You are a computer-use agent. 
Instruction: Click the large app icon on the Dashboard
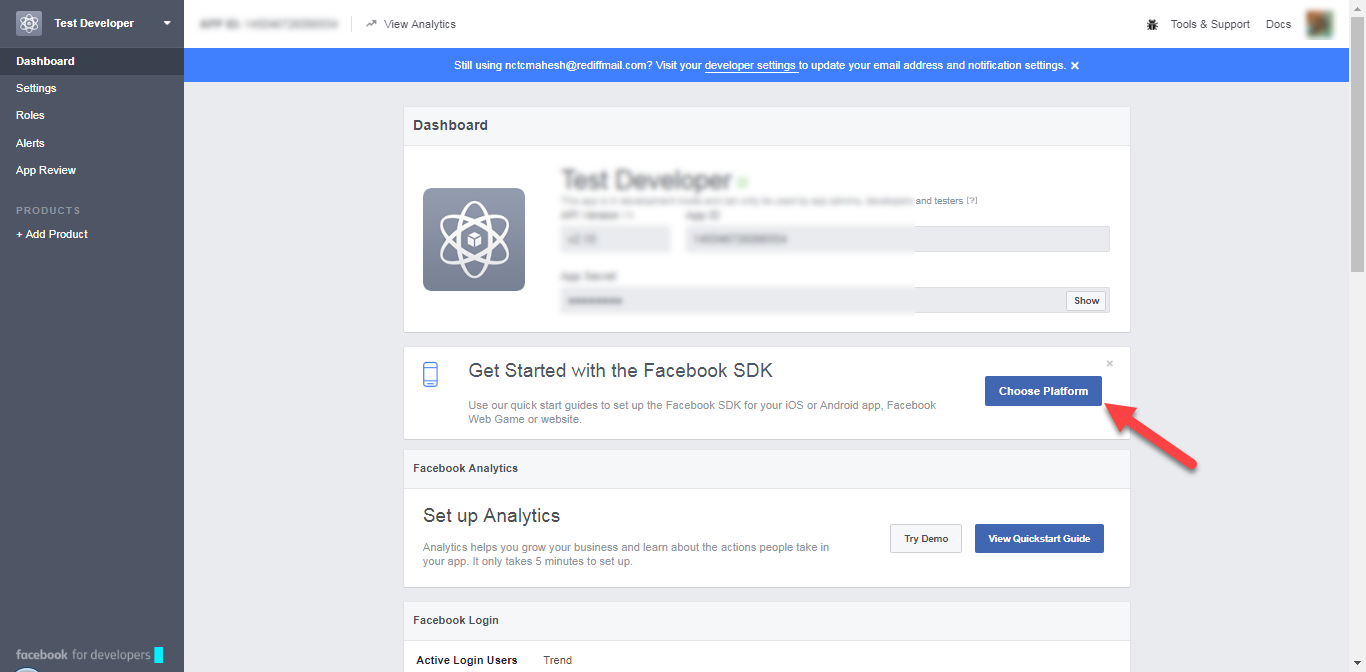[x=474, y=240]
